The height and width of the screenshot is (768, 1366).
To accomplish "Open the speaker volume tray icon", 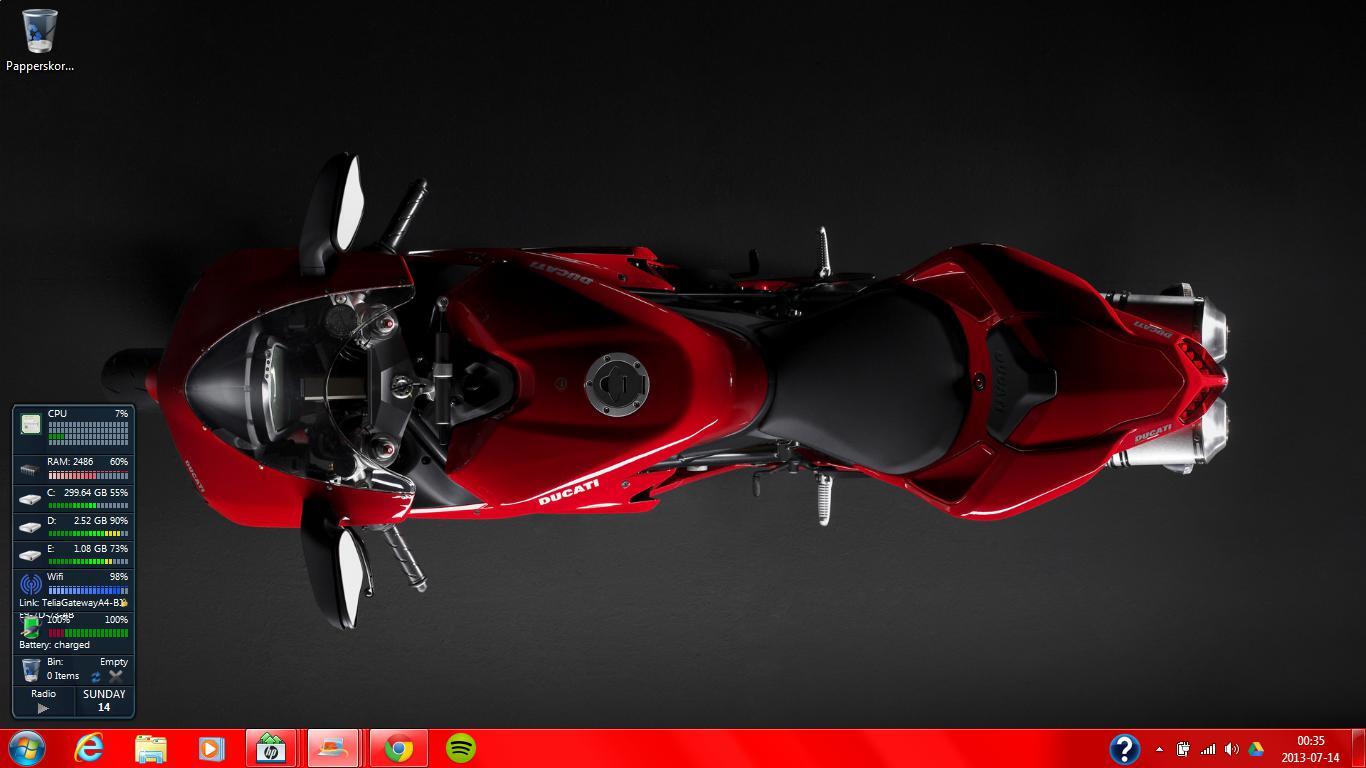I will point(1232,749).
